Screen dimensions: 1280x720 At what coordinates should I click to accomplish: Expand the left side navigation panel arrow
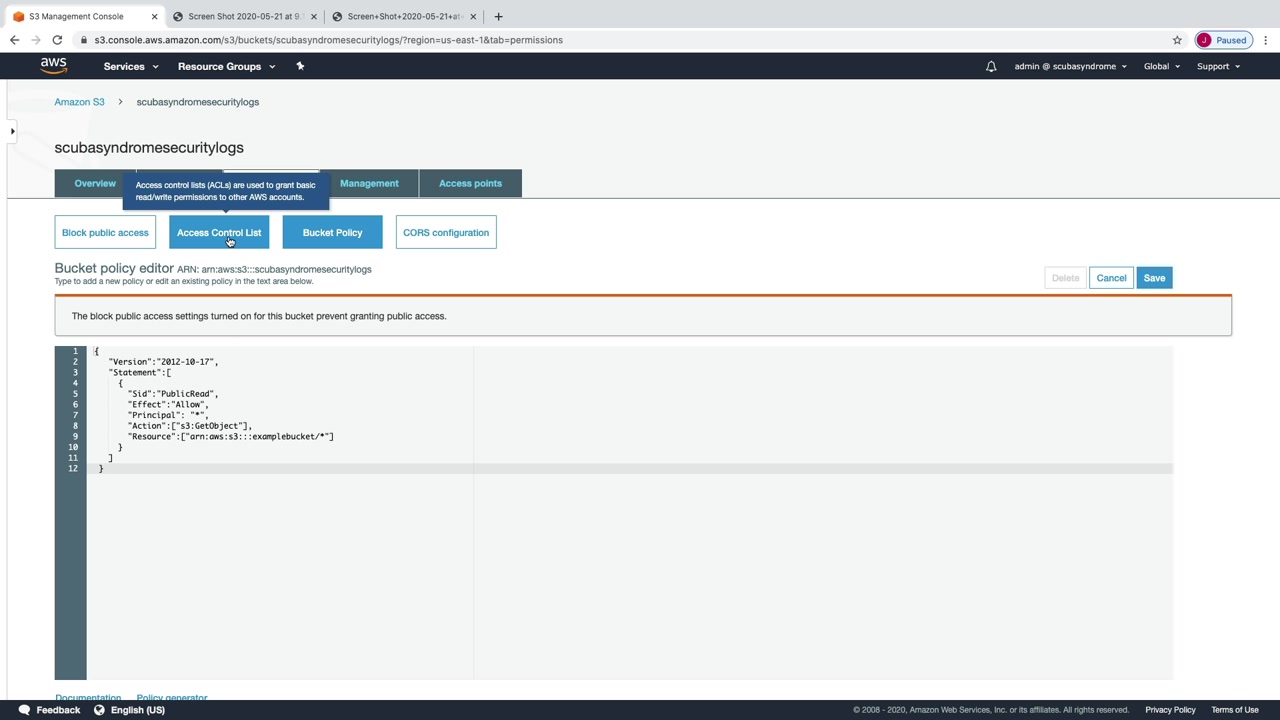click(x=12, y=131)
